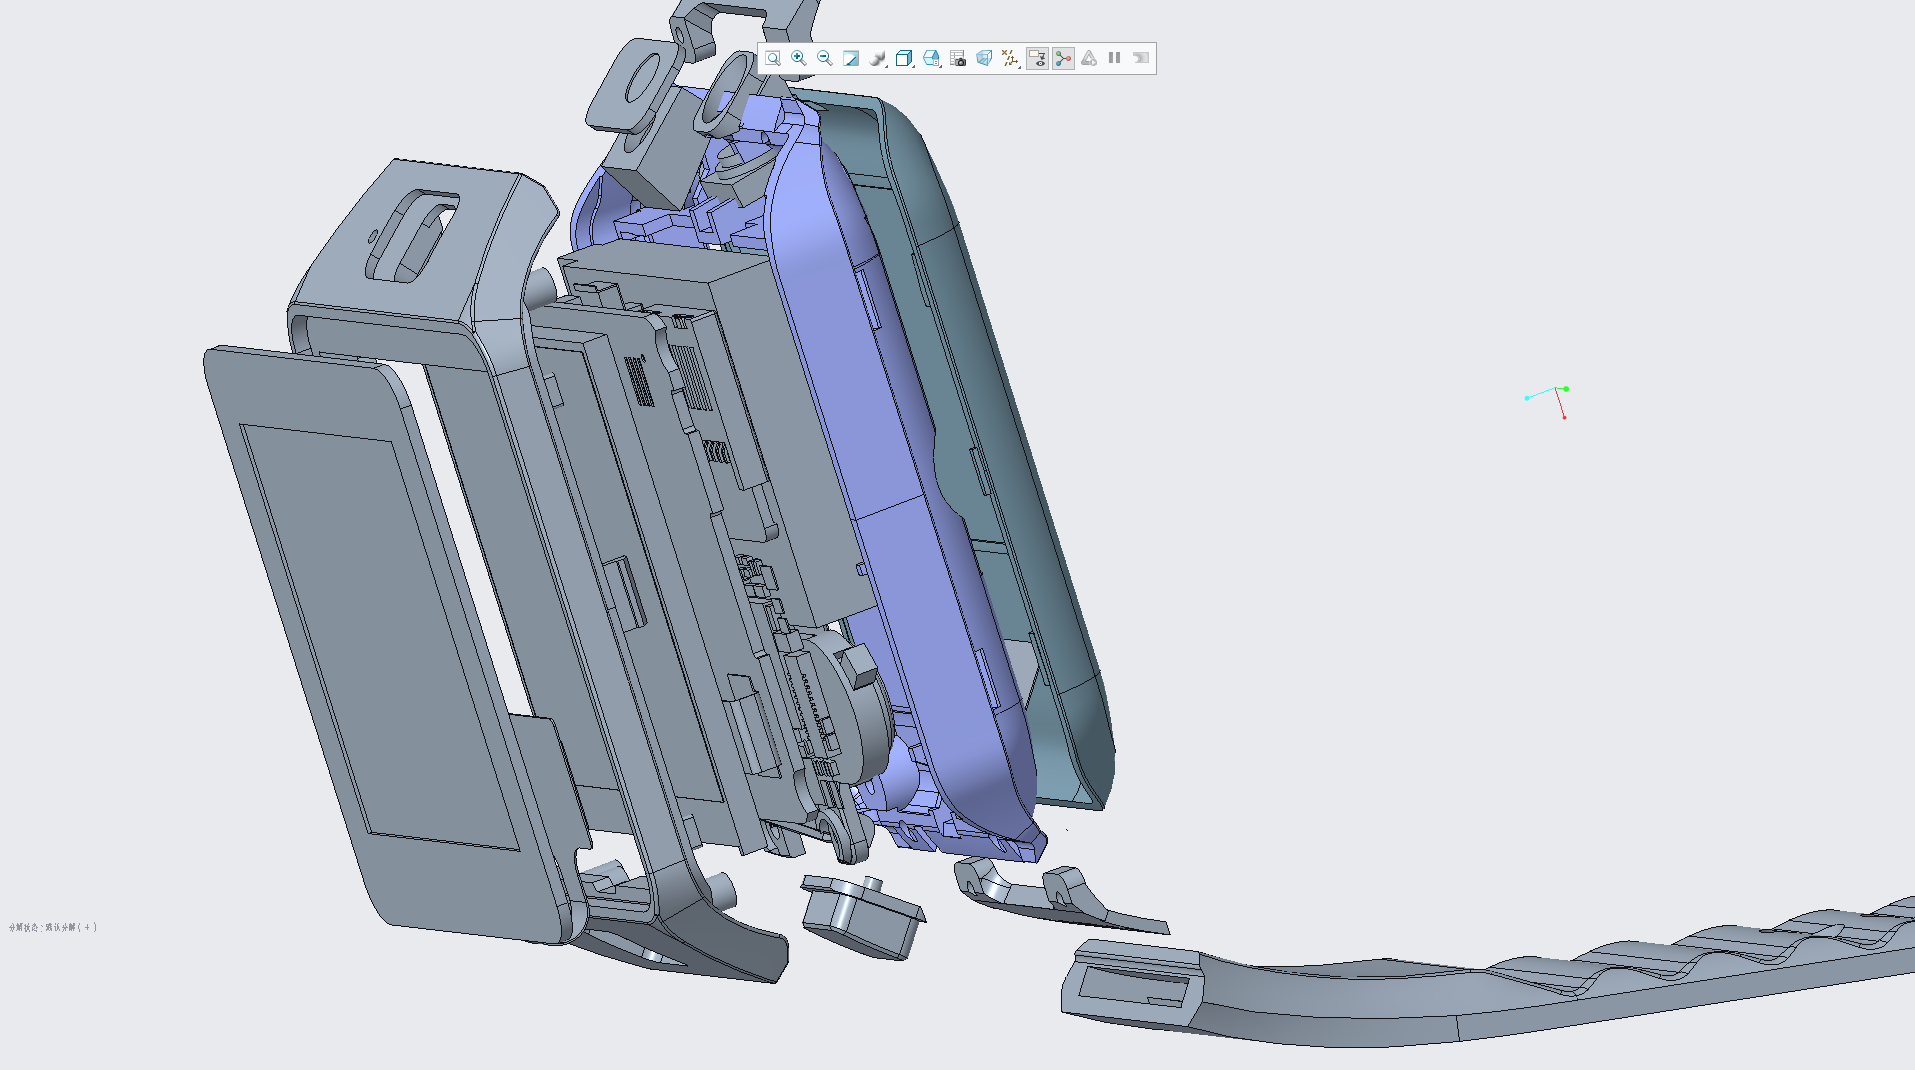
Task: Toggle the Annotation Display eye icon
Action: click(1037, 58)
